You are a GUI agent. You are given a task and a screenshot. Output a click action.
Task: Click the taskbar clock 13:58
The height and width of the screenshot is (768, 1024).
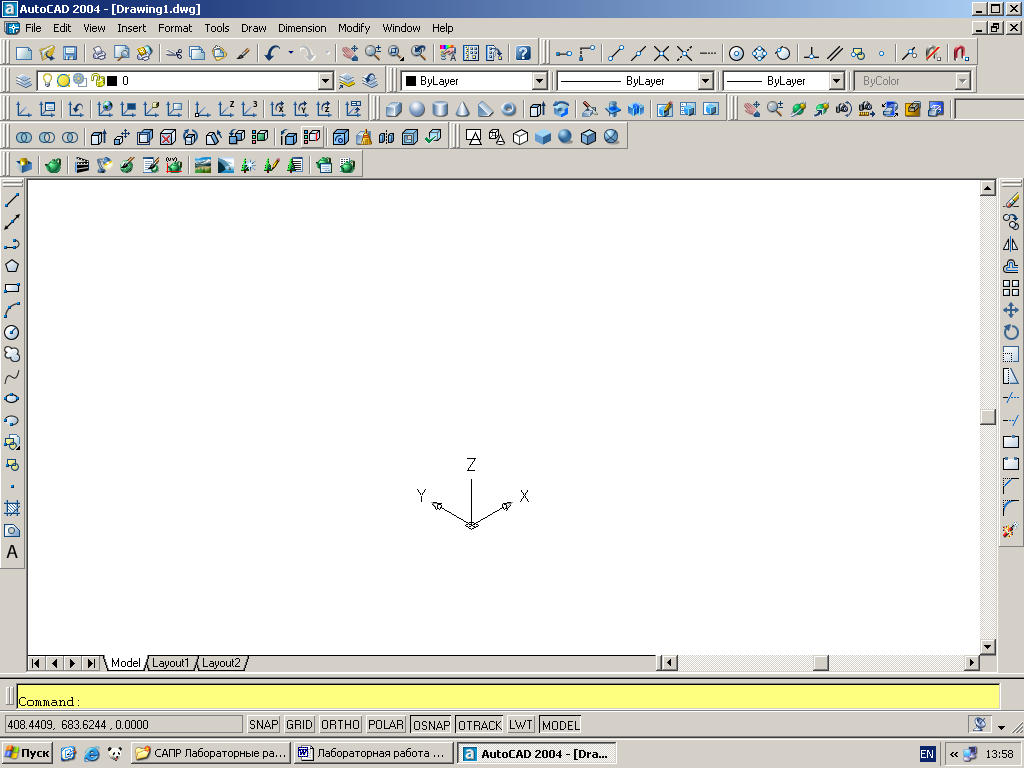pos(999,754)
